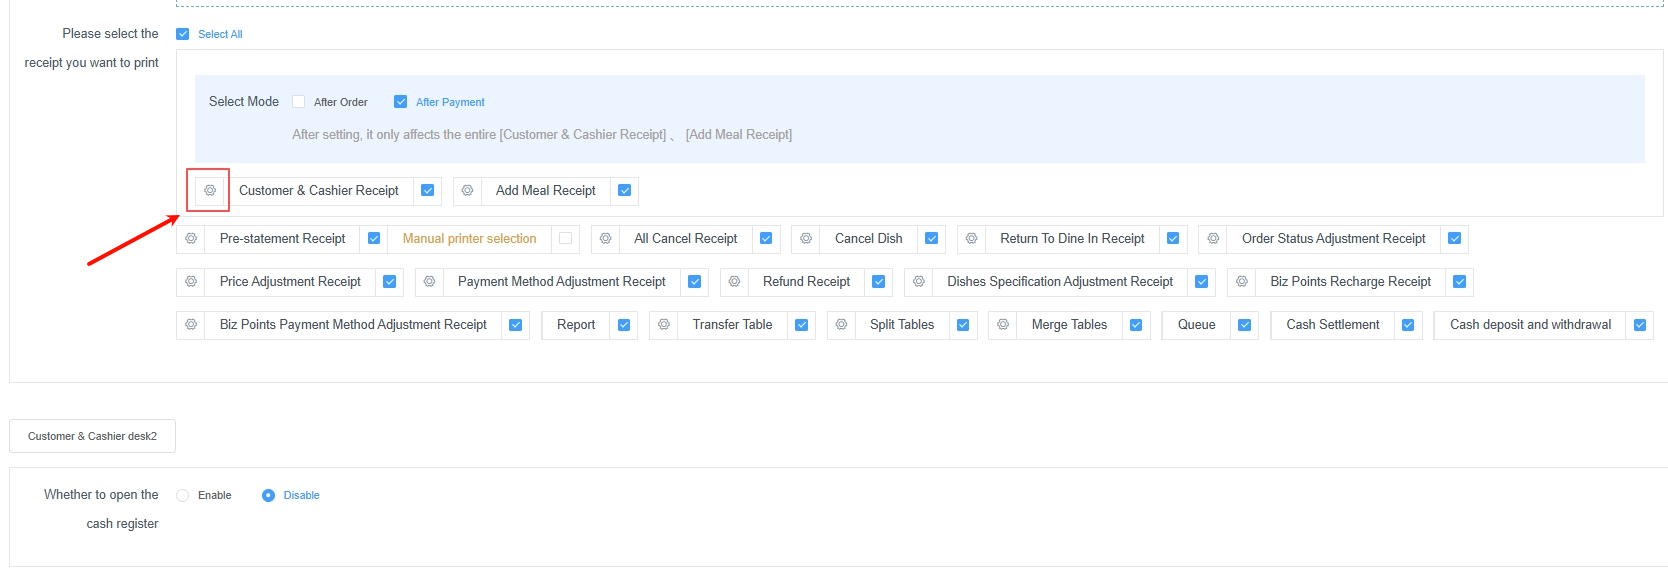This screenshot has height=573, width=1668.
Task: Toggle the Select All checkbox
Action: point(183,34)
